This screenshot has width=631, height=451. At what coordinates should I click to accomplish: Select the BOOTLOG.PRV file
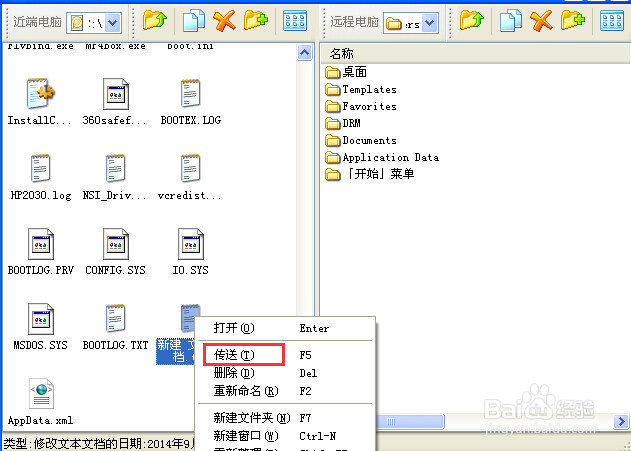coord(41,252)
